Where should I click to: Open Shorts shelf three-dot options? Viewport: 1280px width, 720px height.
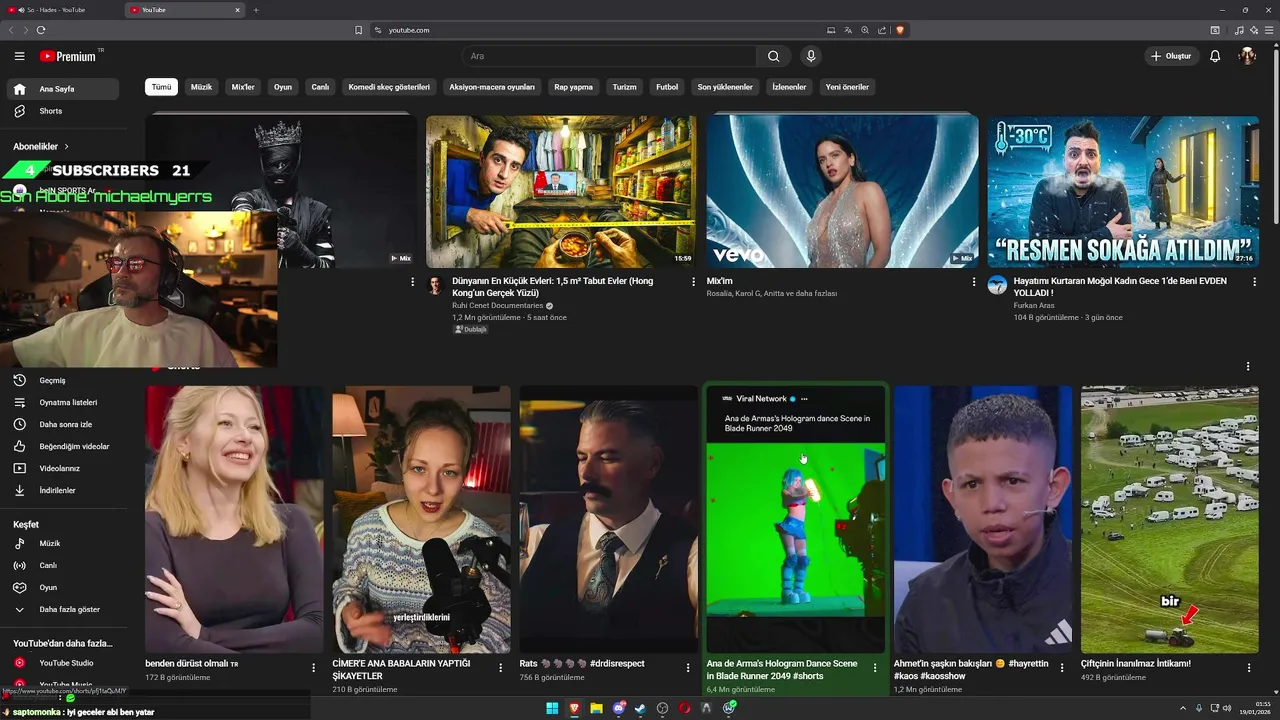pos(1248,367)
